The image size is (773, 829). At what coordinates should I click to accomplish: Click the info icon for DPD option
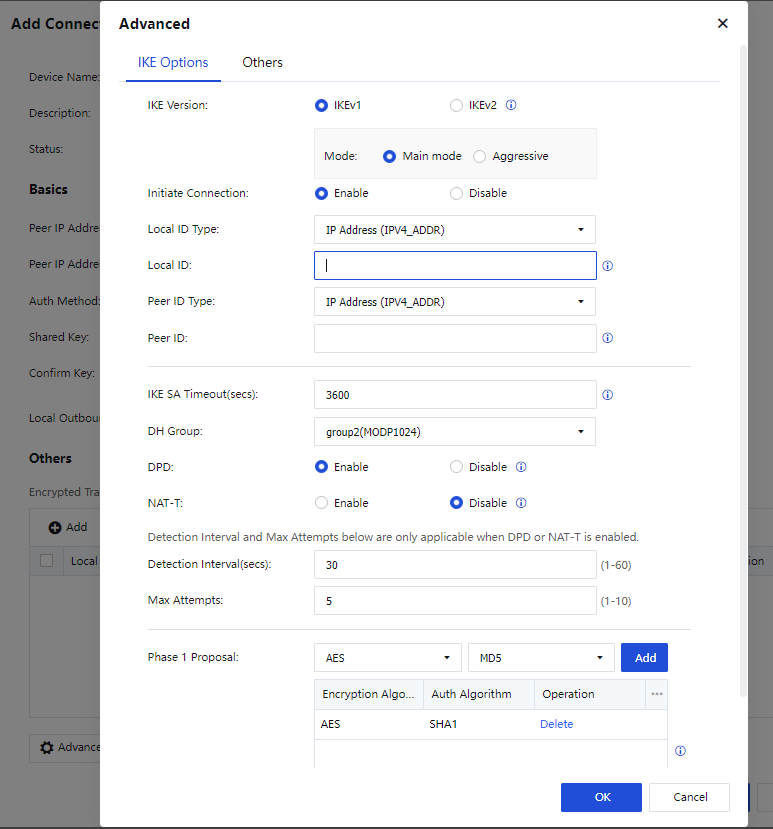[x=521, y=467]
